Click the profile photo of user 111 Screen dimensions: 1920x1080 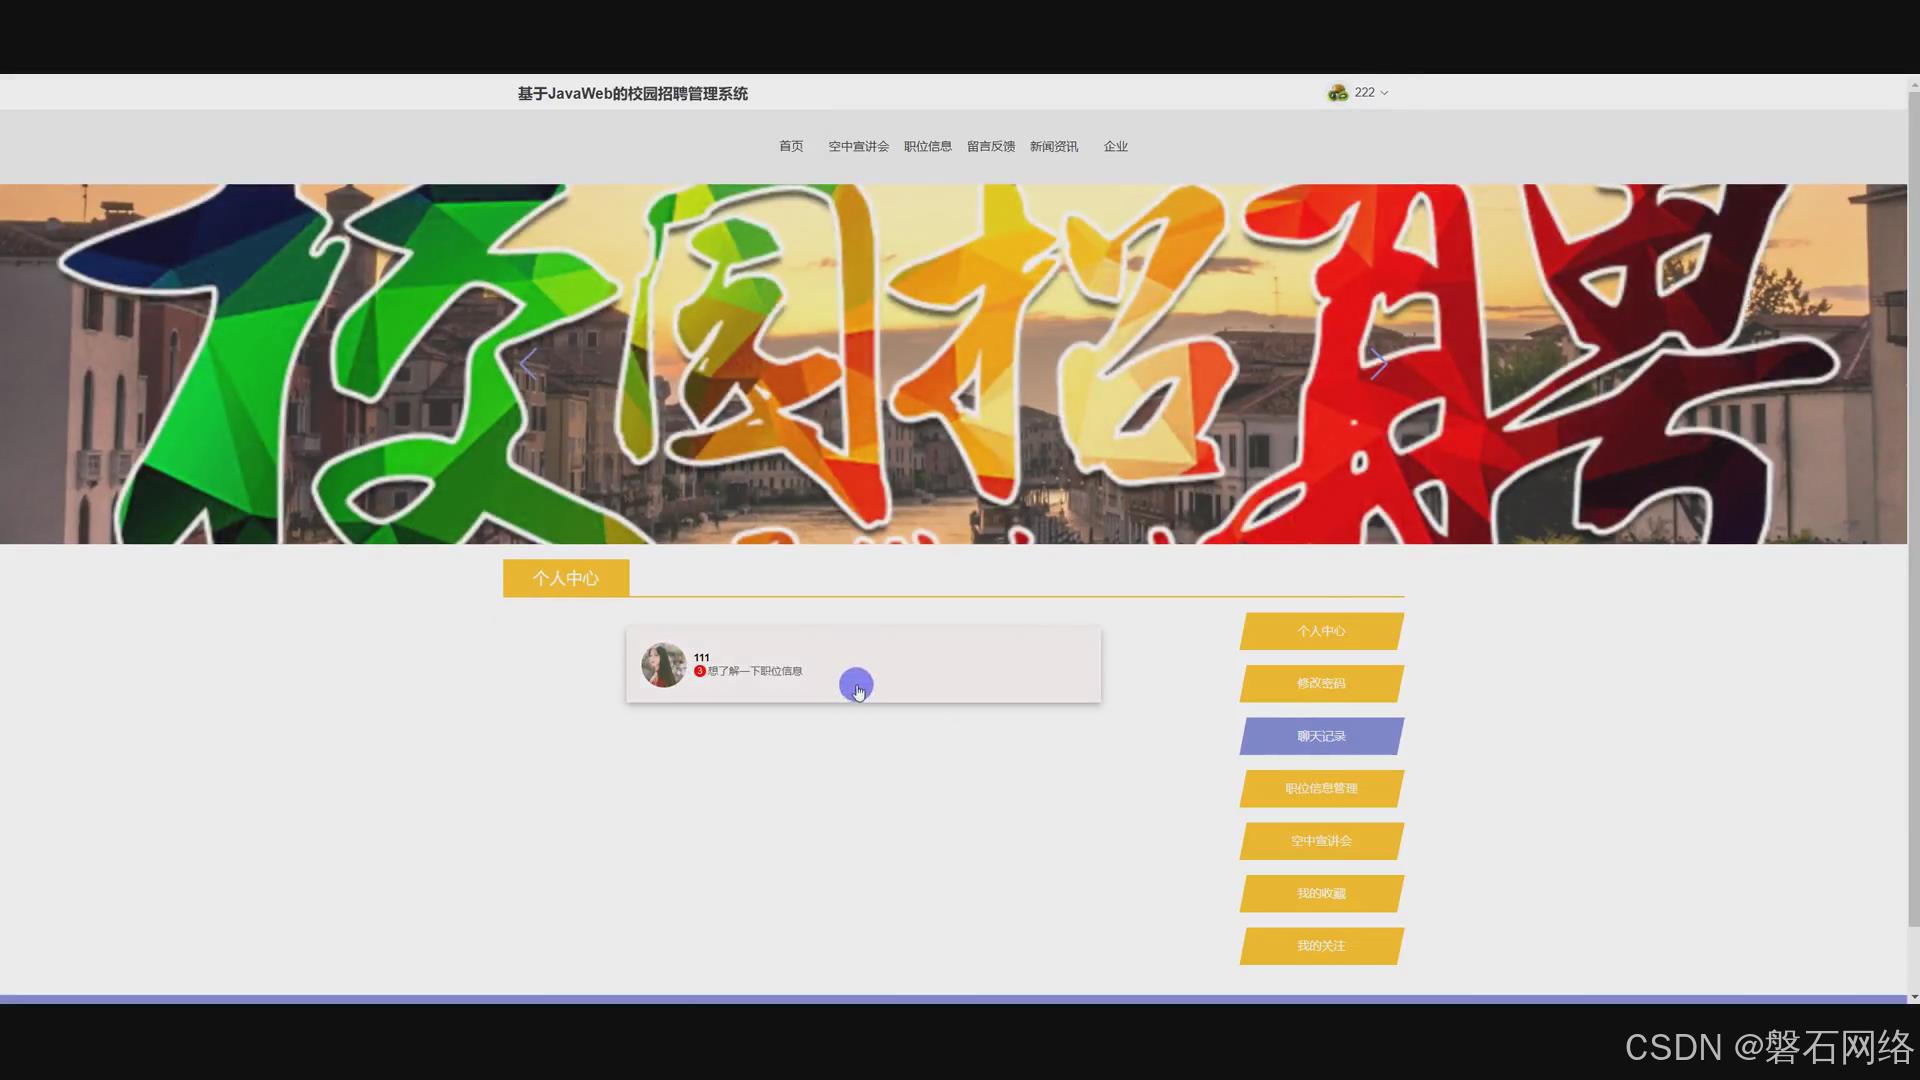point(663,665)
